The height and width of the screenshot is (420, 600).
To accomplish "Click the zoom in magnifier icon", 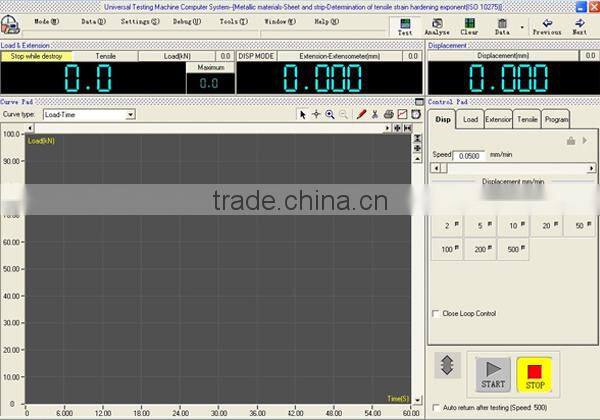I will pyautogui.click(x=330, y=114).
